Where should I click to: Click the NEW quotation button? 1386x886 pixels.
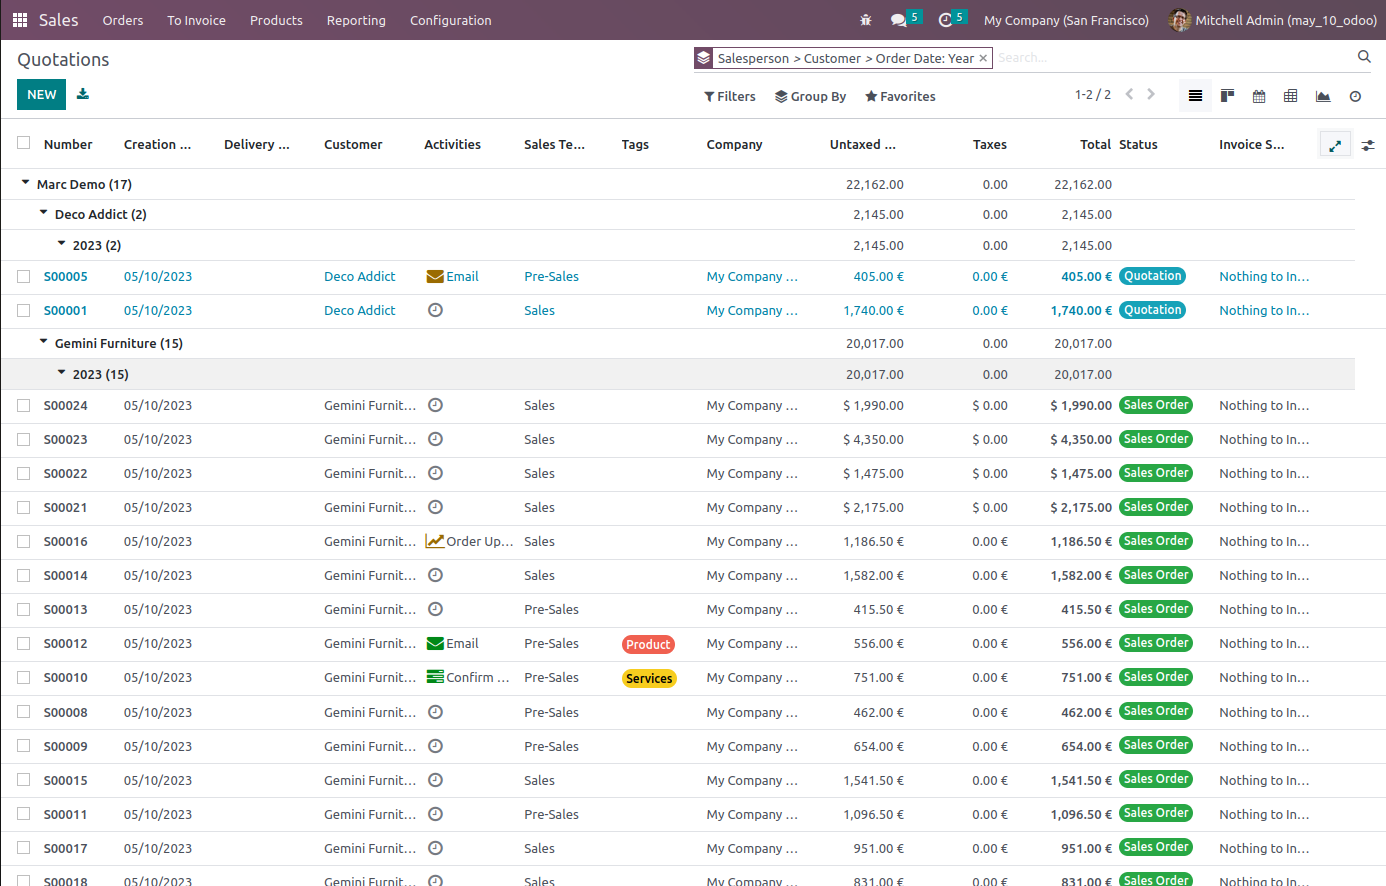point(41,94)
